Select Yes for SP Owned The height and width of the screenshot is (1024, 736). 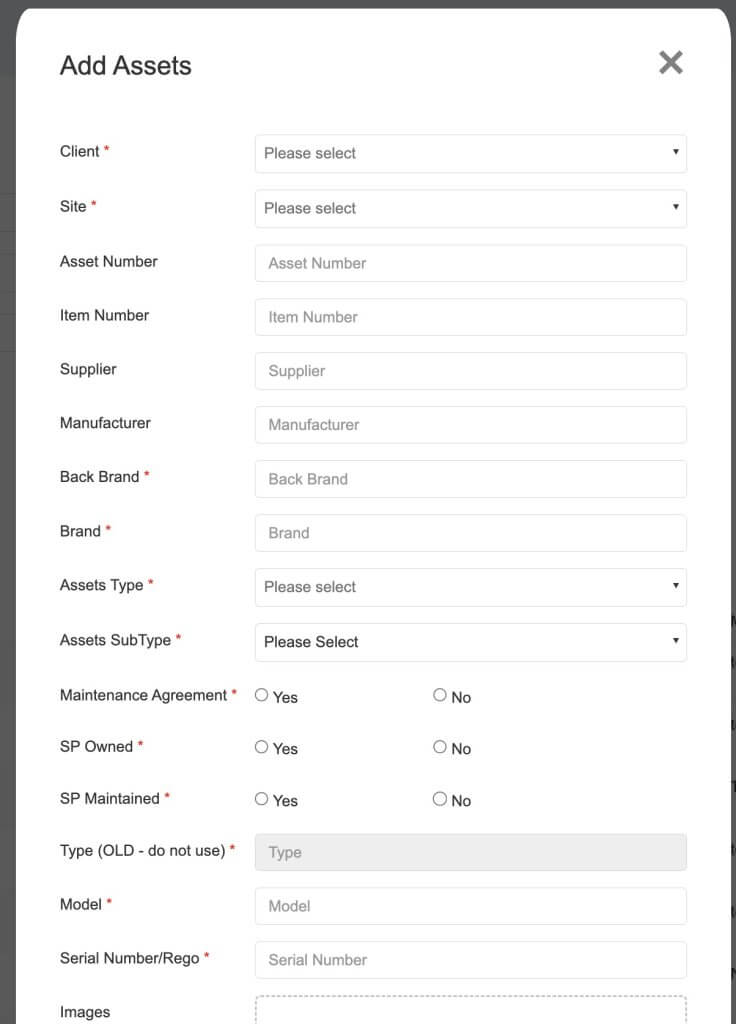click(x=261, y=747)
